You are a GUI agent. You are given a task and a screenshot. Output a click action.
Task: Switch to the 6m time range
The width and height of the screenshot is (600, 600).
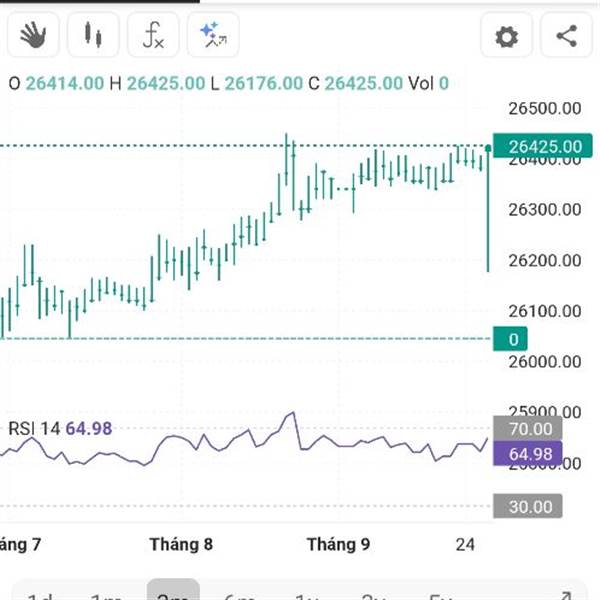coord(240,596)
